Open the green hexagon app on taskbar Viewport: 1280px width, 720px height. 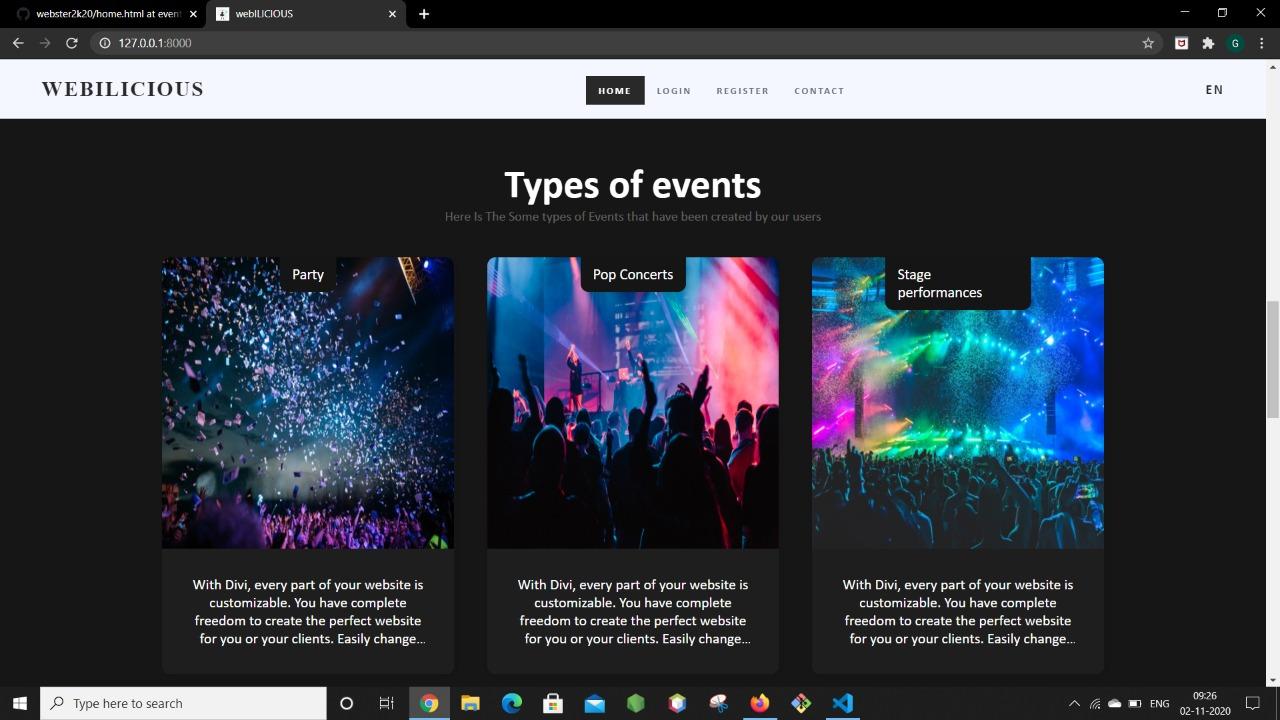(636, 703)
